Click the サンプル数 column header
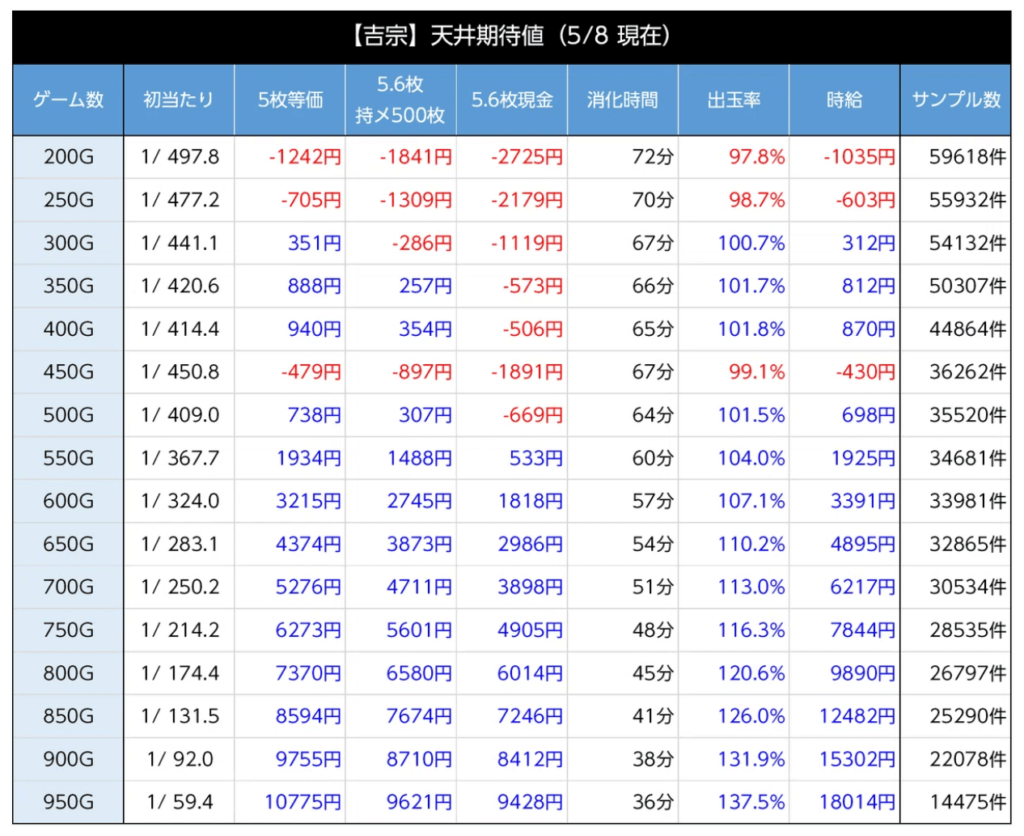 point(956,100)
